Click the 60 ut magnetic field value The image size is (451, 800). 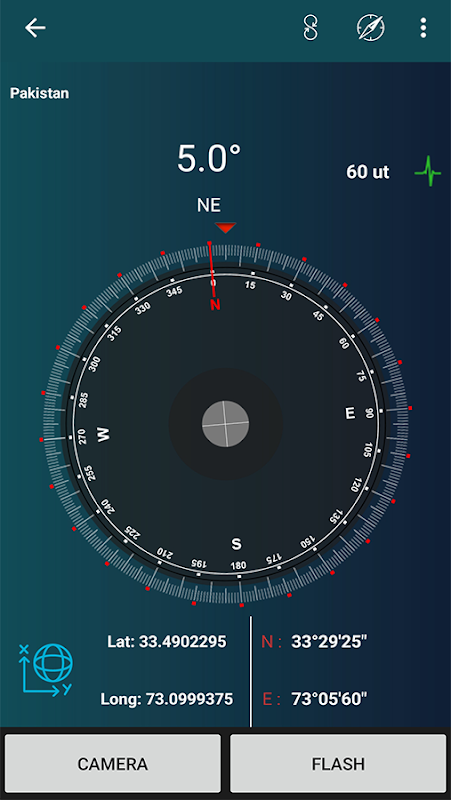click(367, 172)
